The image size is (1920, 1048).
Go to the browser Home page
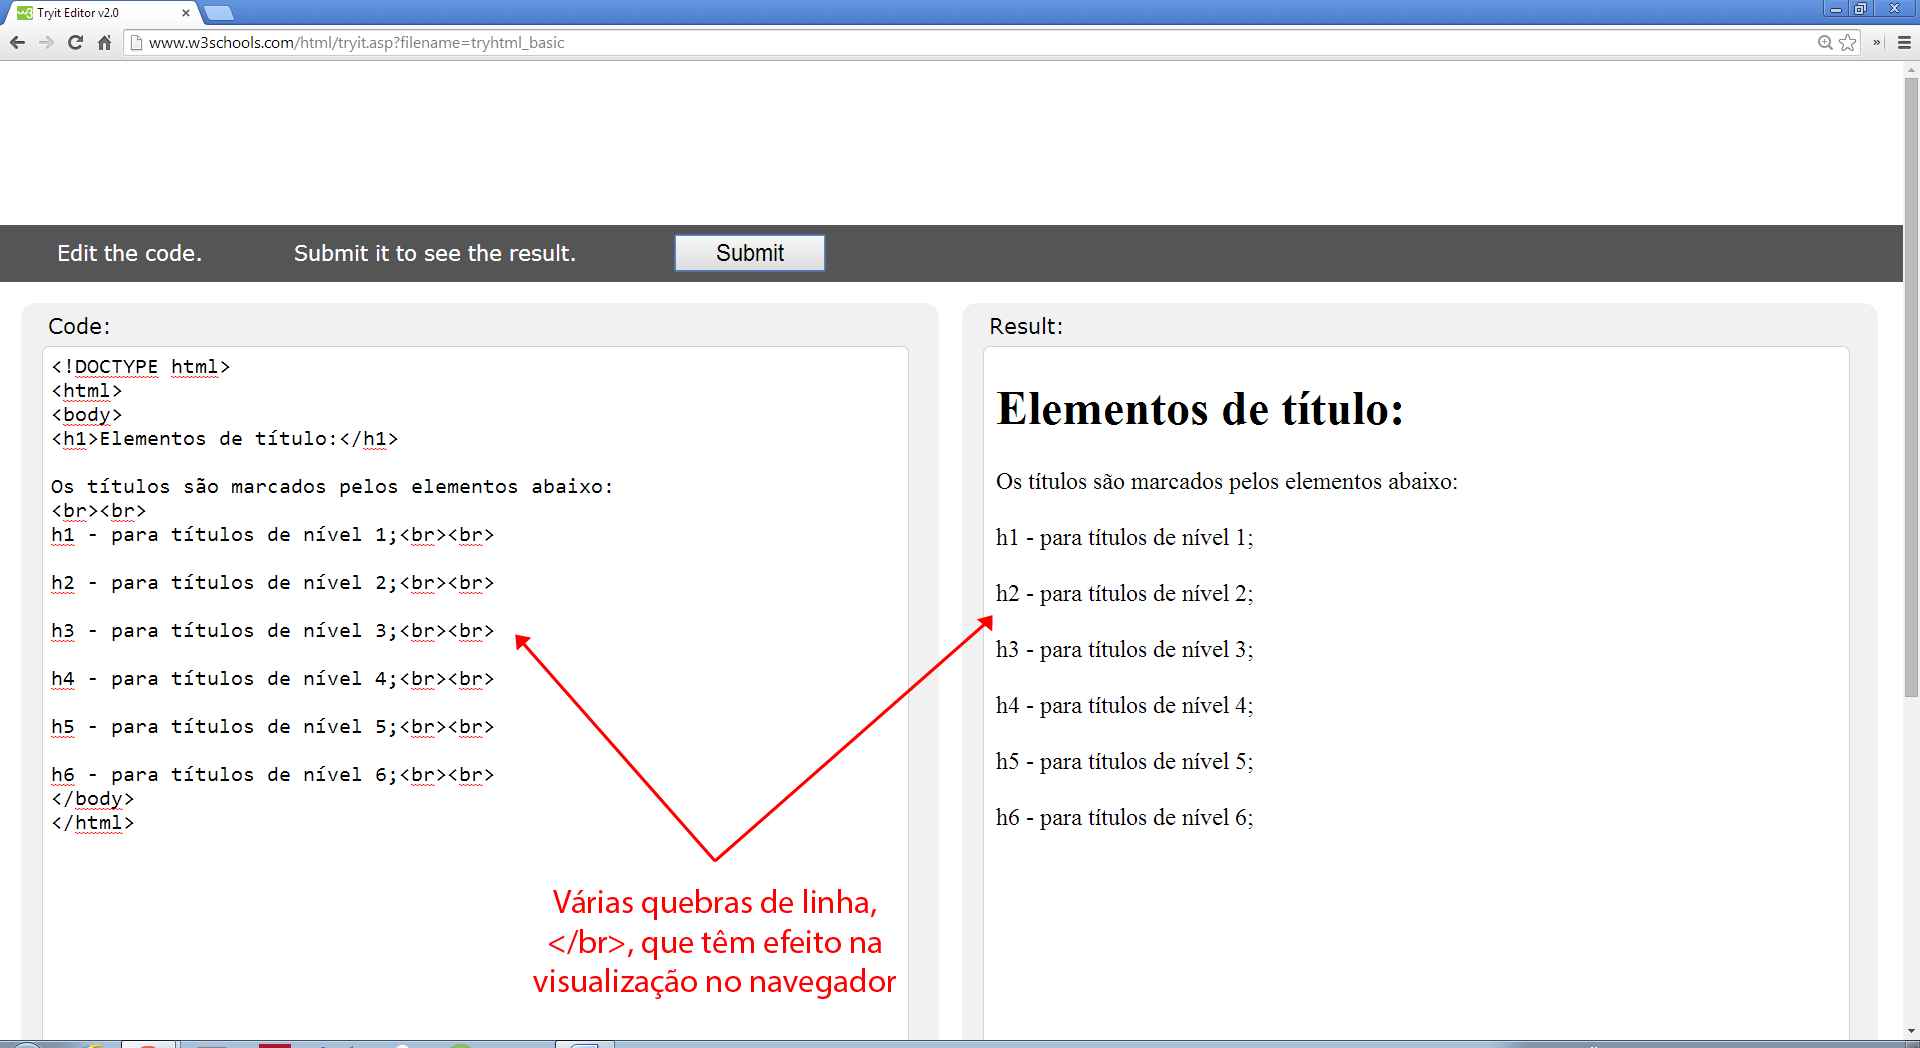[x=104, y=43]
